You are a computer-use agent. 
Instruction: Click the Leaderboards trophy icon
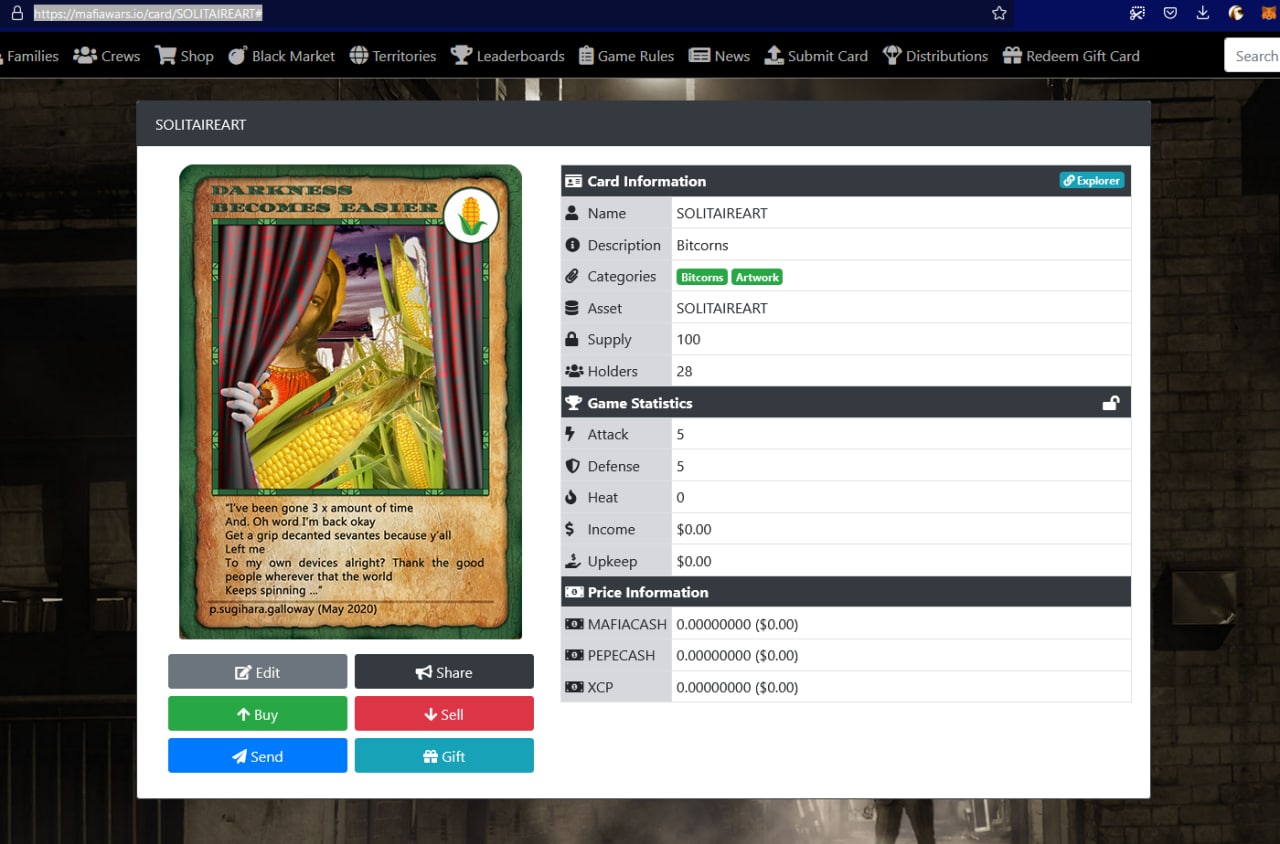point(461,56)
